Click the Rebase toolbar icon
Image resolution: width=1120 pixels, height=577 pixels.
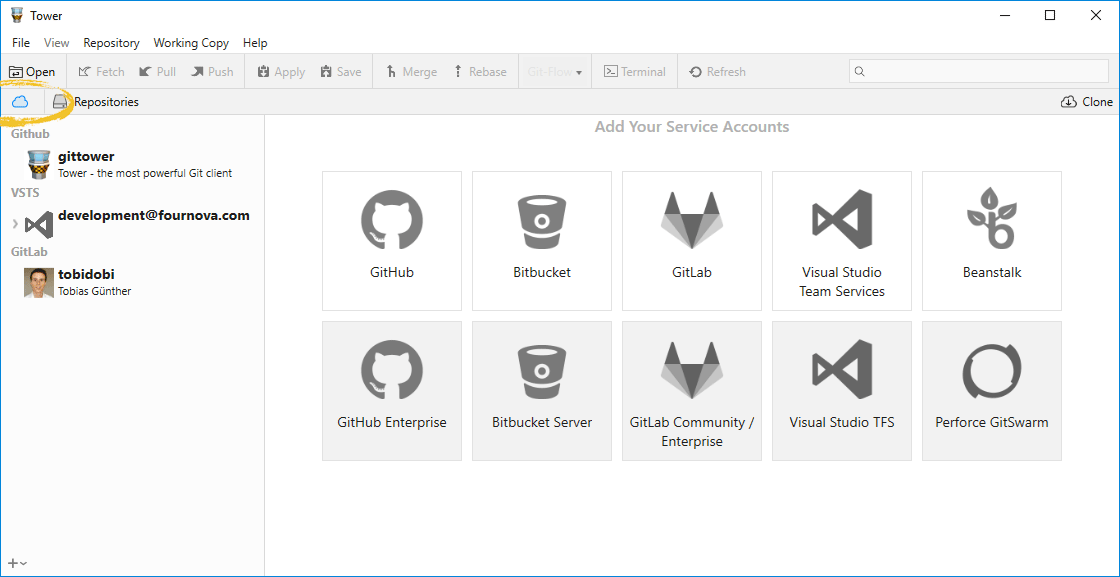(x=480, y=71)
